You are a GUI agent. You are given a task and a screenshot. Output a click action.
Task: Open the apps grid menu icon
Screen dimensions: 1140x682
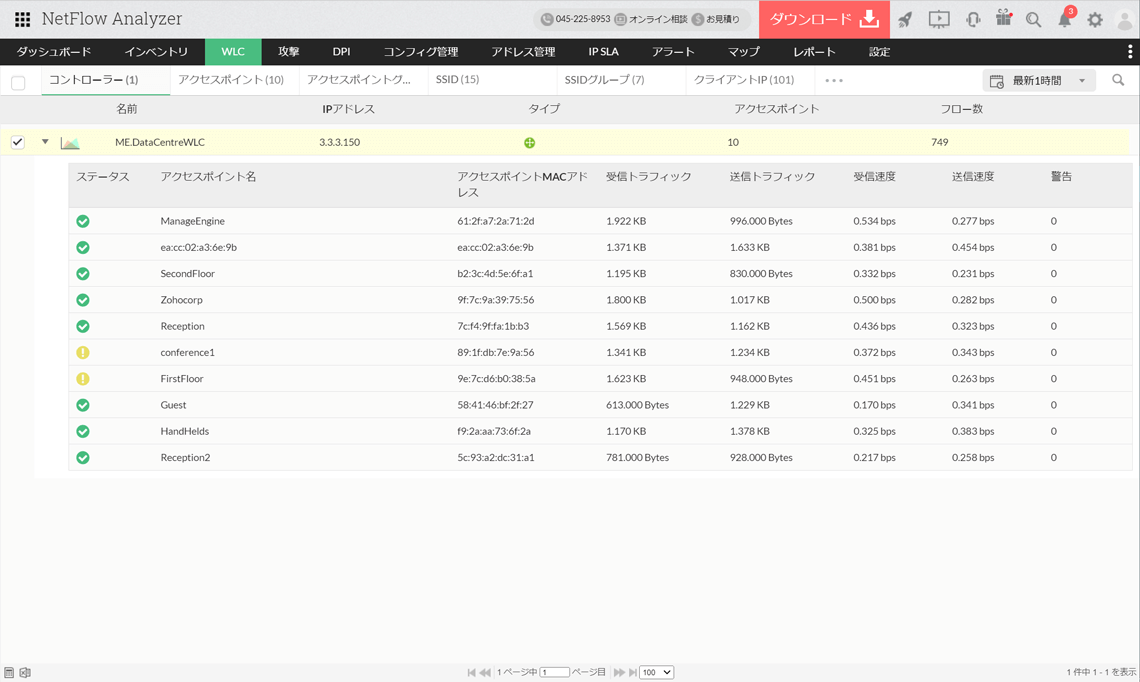coord(22,19)
